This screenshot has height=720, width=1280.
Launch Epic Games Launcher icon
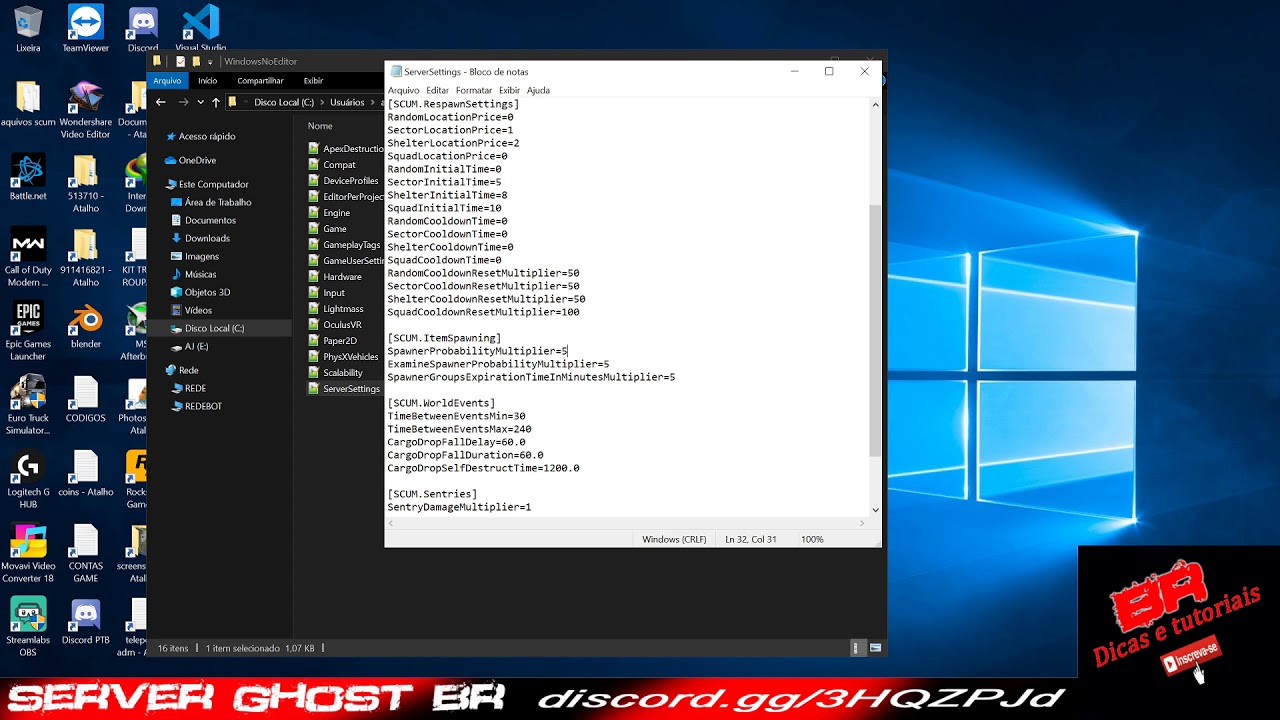(28, 330)
